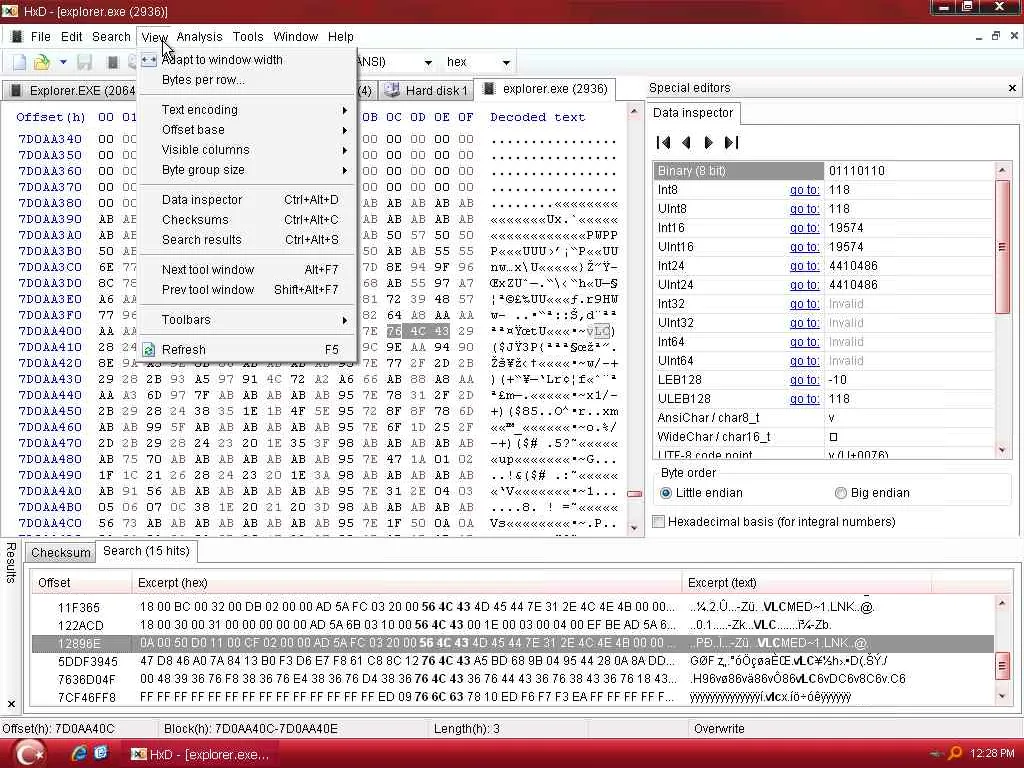Switch to the Explorer.EXE (2064) tab

coord(72,90)
